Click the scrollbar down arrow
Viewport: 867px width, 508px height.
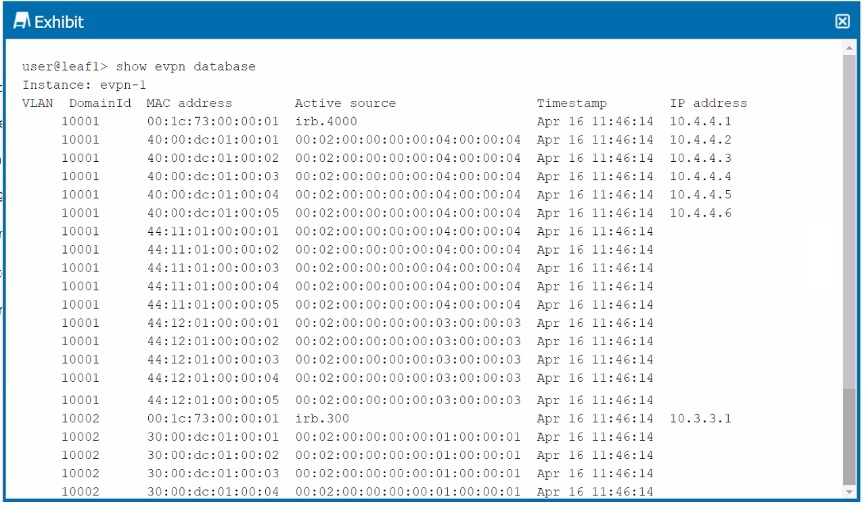click(850, 492)
